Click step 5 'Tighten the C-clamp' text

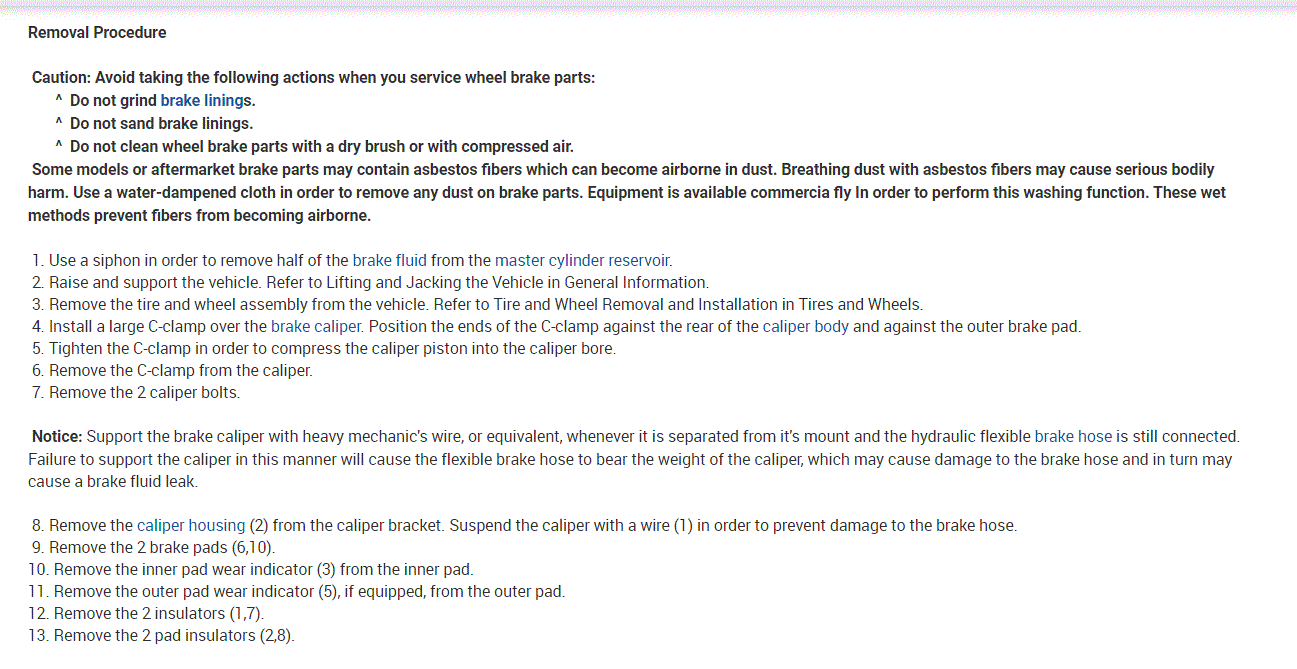pyautogui.click(x=332, y=348)
